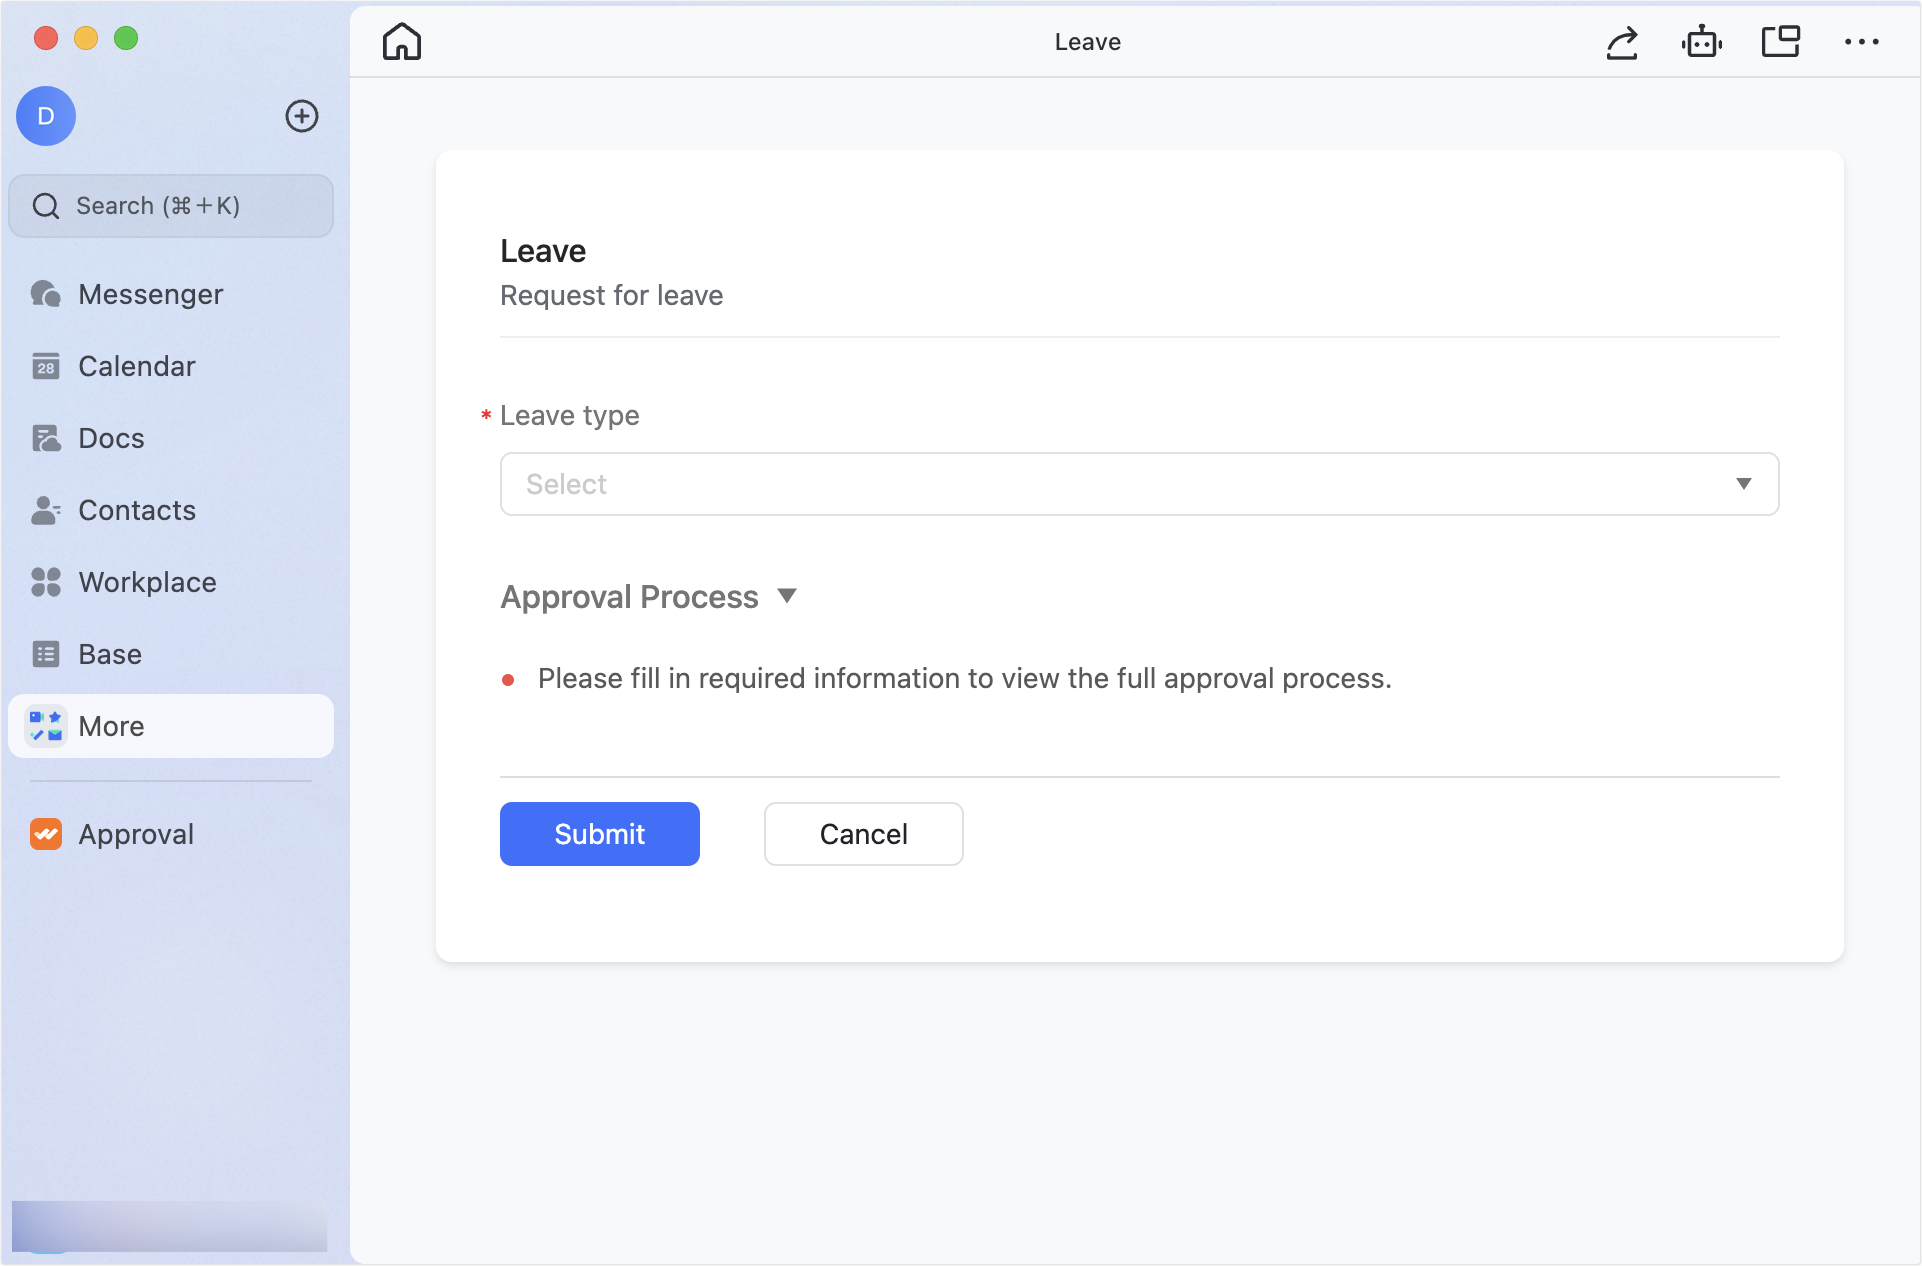Open the Contacts section
1922x1266 pixels.
tap(136, 510)
